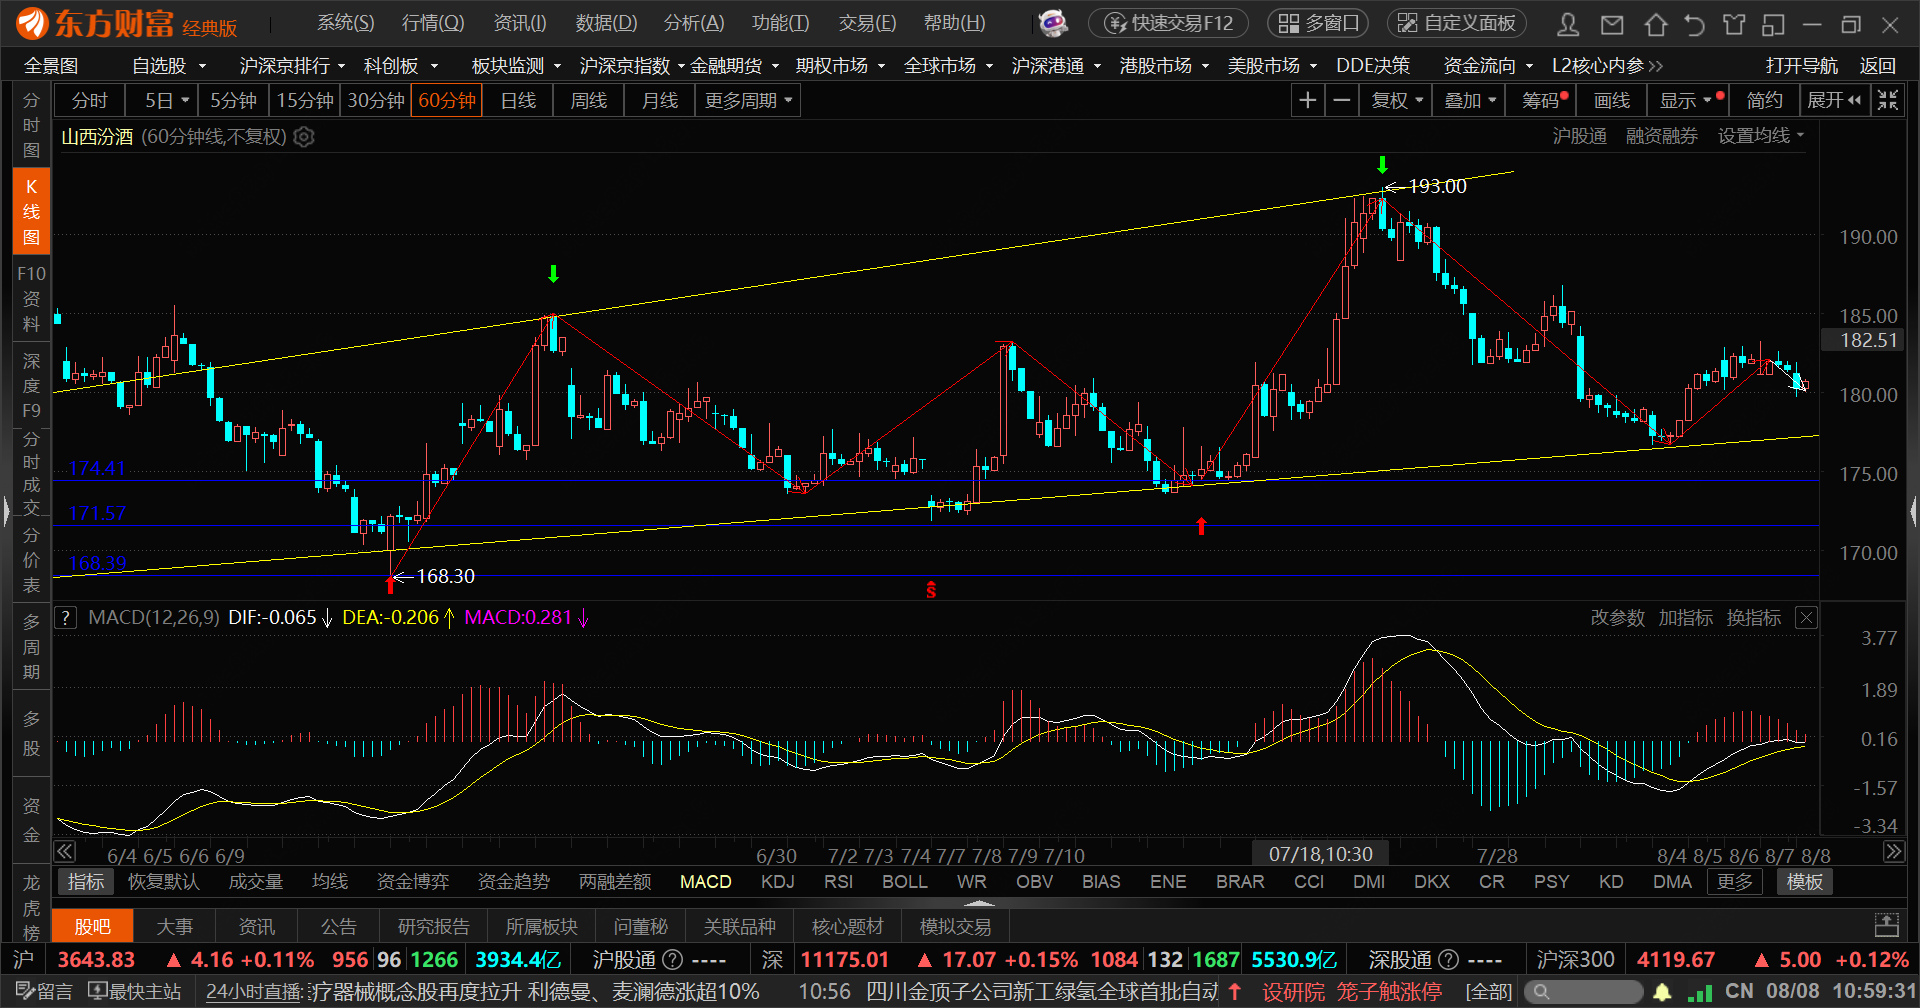1920x1008 pixels.
Task: Click the fullscreen collapse arrows icon
Action: point(1887,100)
